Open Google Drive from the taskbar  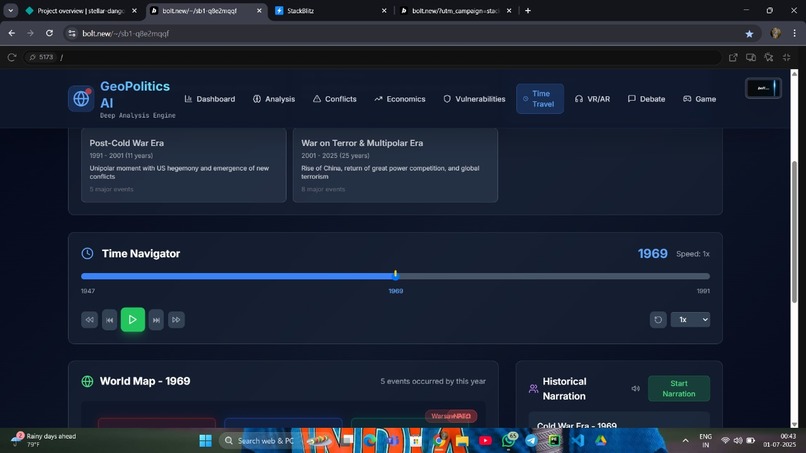coord(601,441)
